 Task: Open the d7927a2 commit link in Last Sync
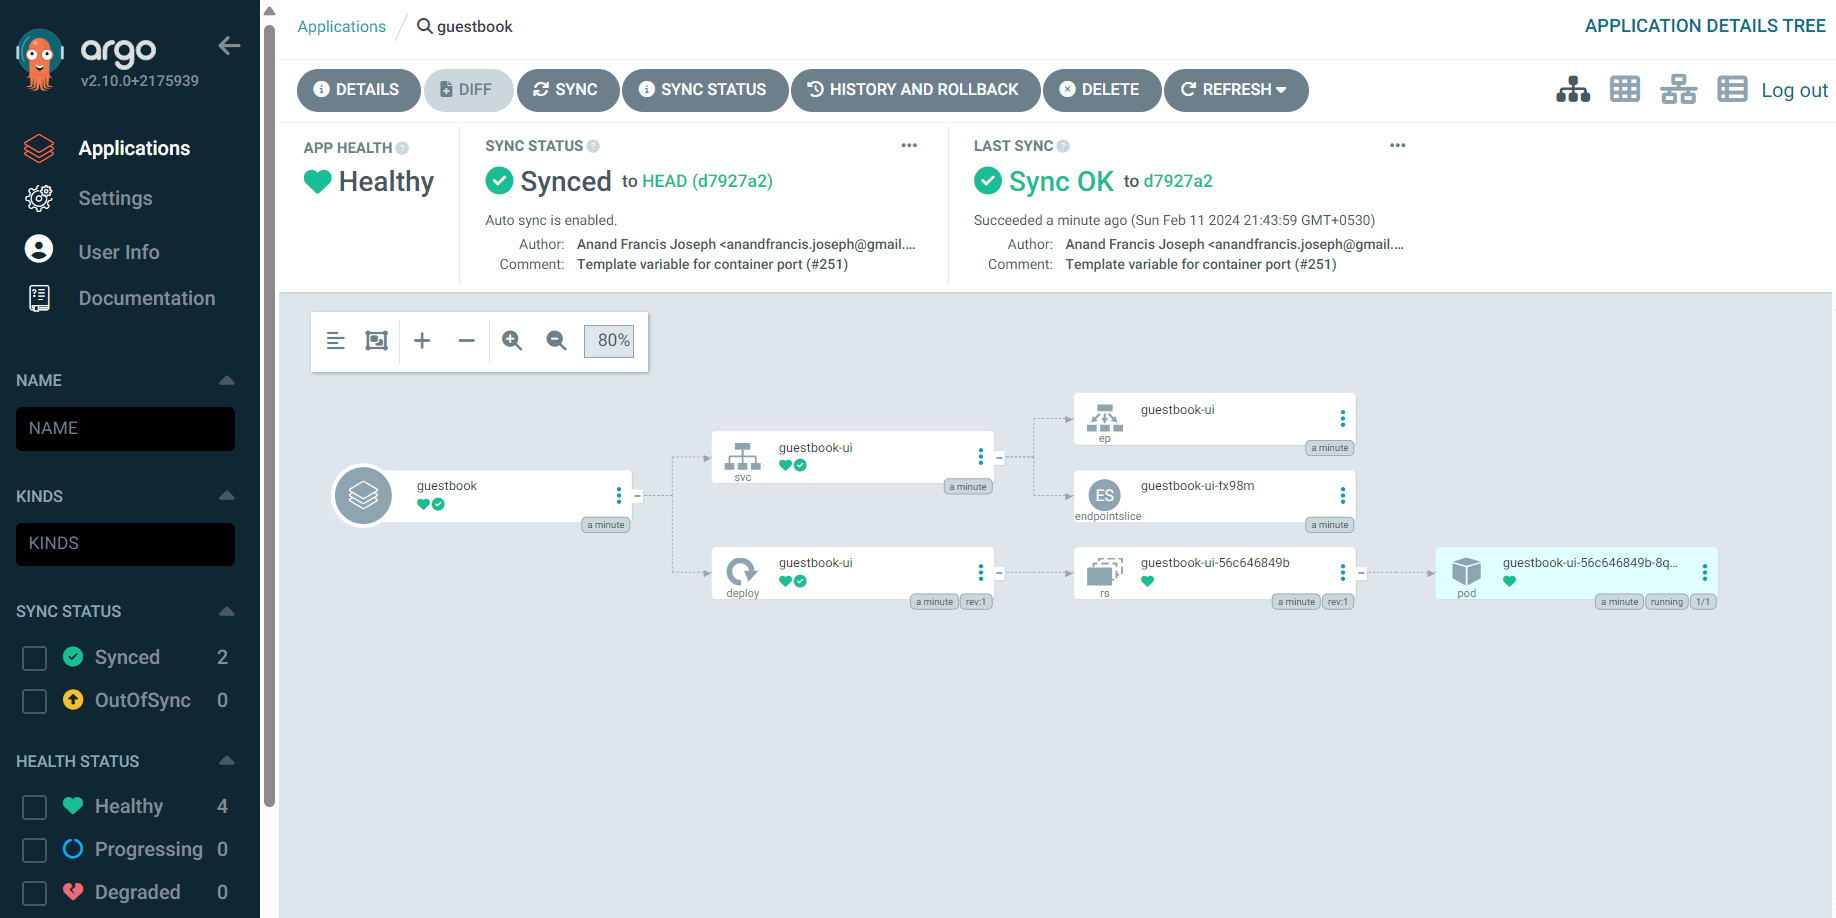(1178, 181)
